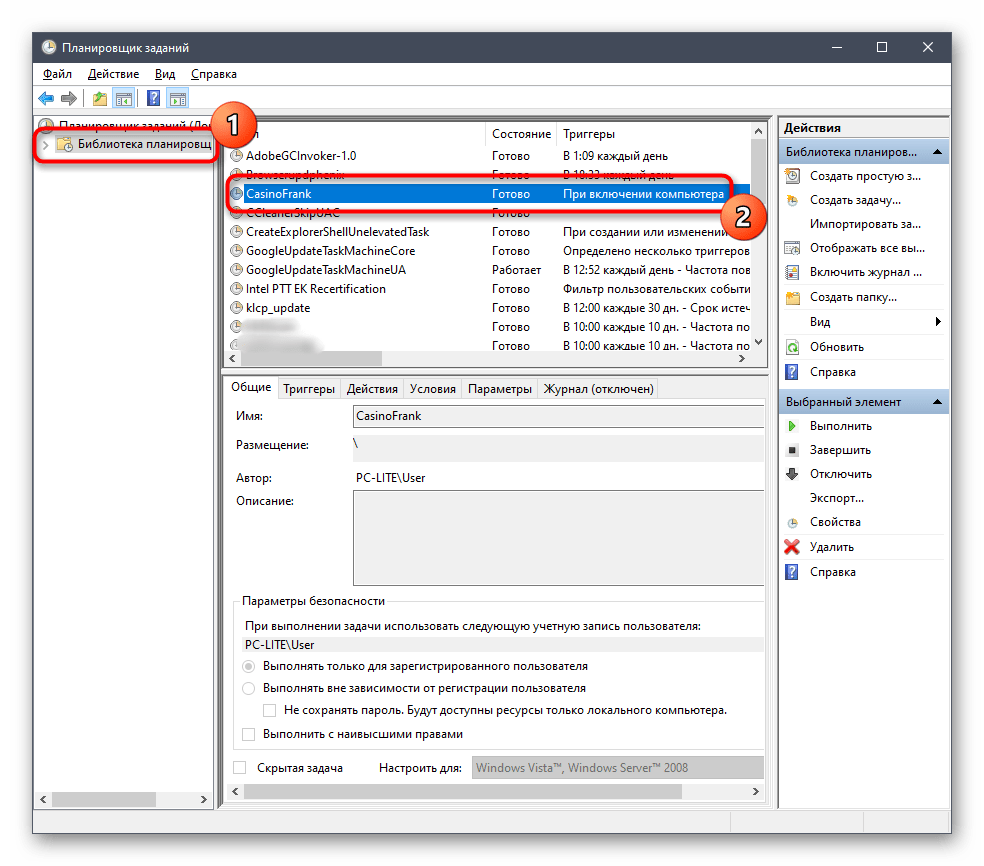Switch to the Параметры tab
The width and height of the screenshot is (984, 866).
point(500,389)
